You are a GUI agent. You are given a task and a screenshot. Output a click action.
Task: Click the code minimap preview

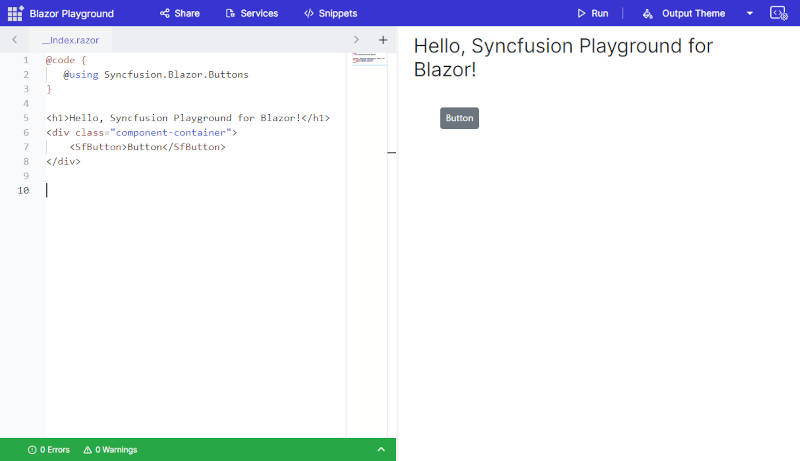pyautogui.click(x=368, y=59)
